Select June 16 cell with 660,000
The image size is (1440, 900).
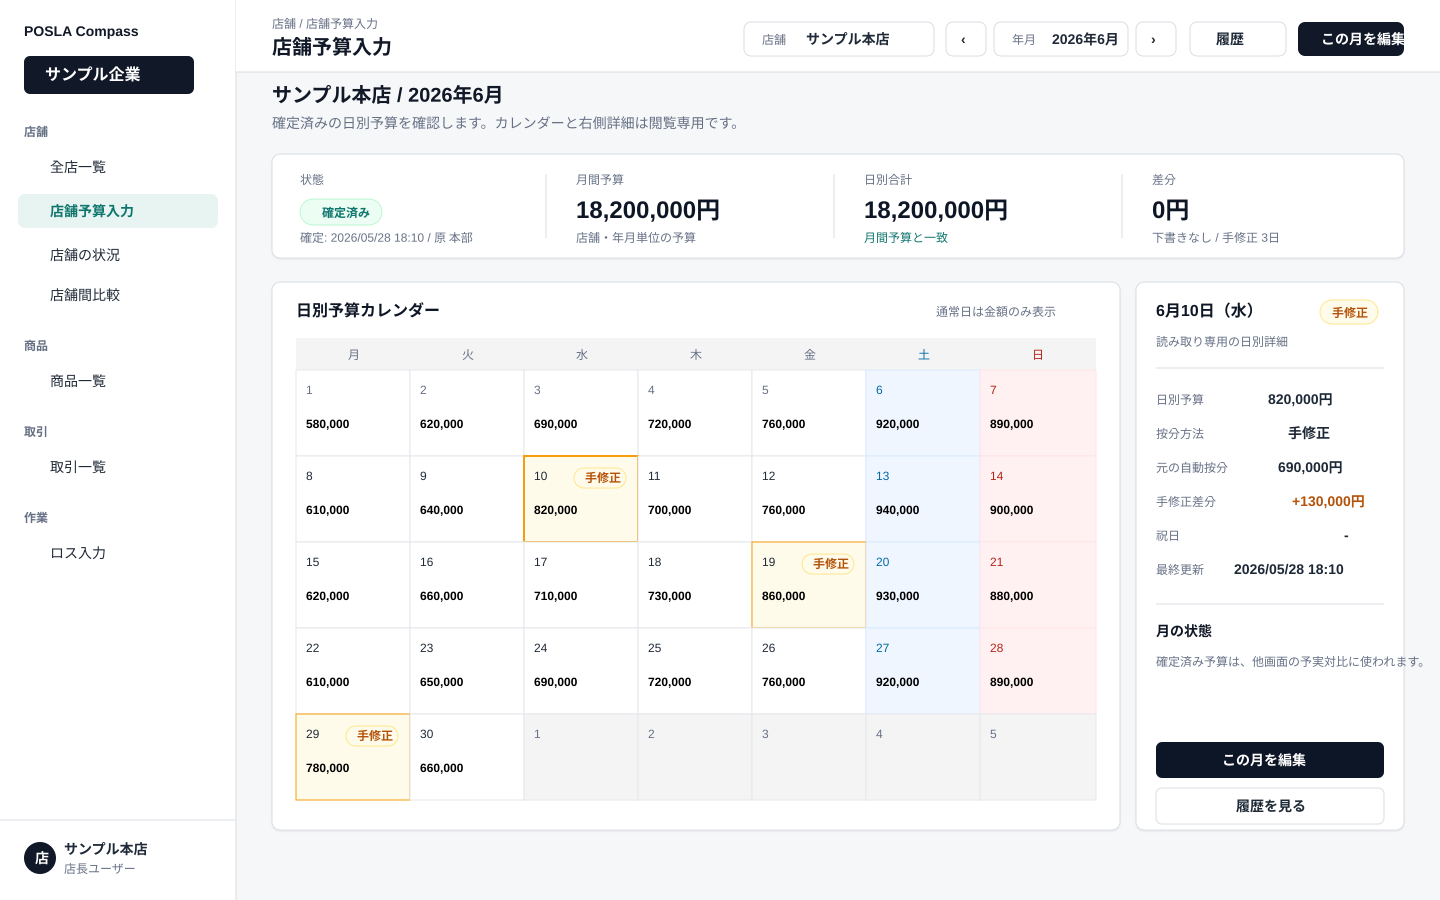click(x=467, y=585)
